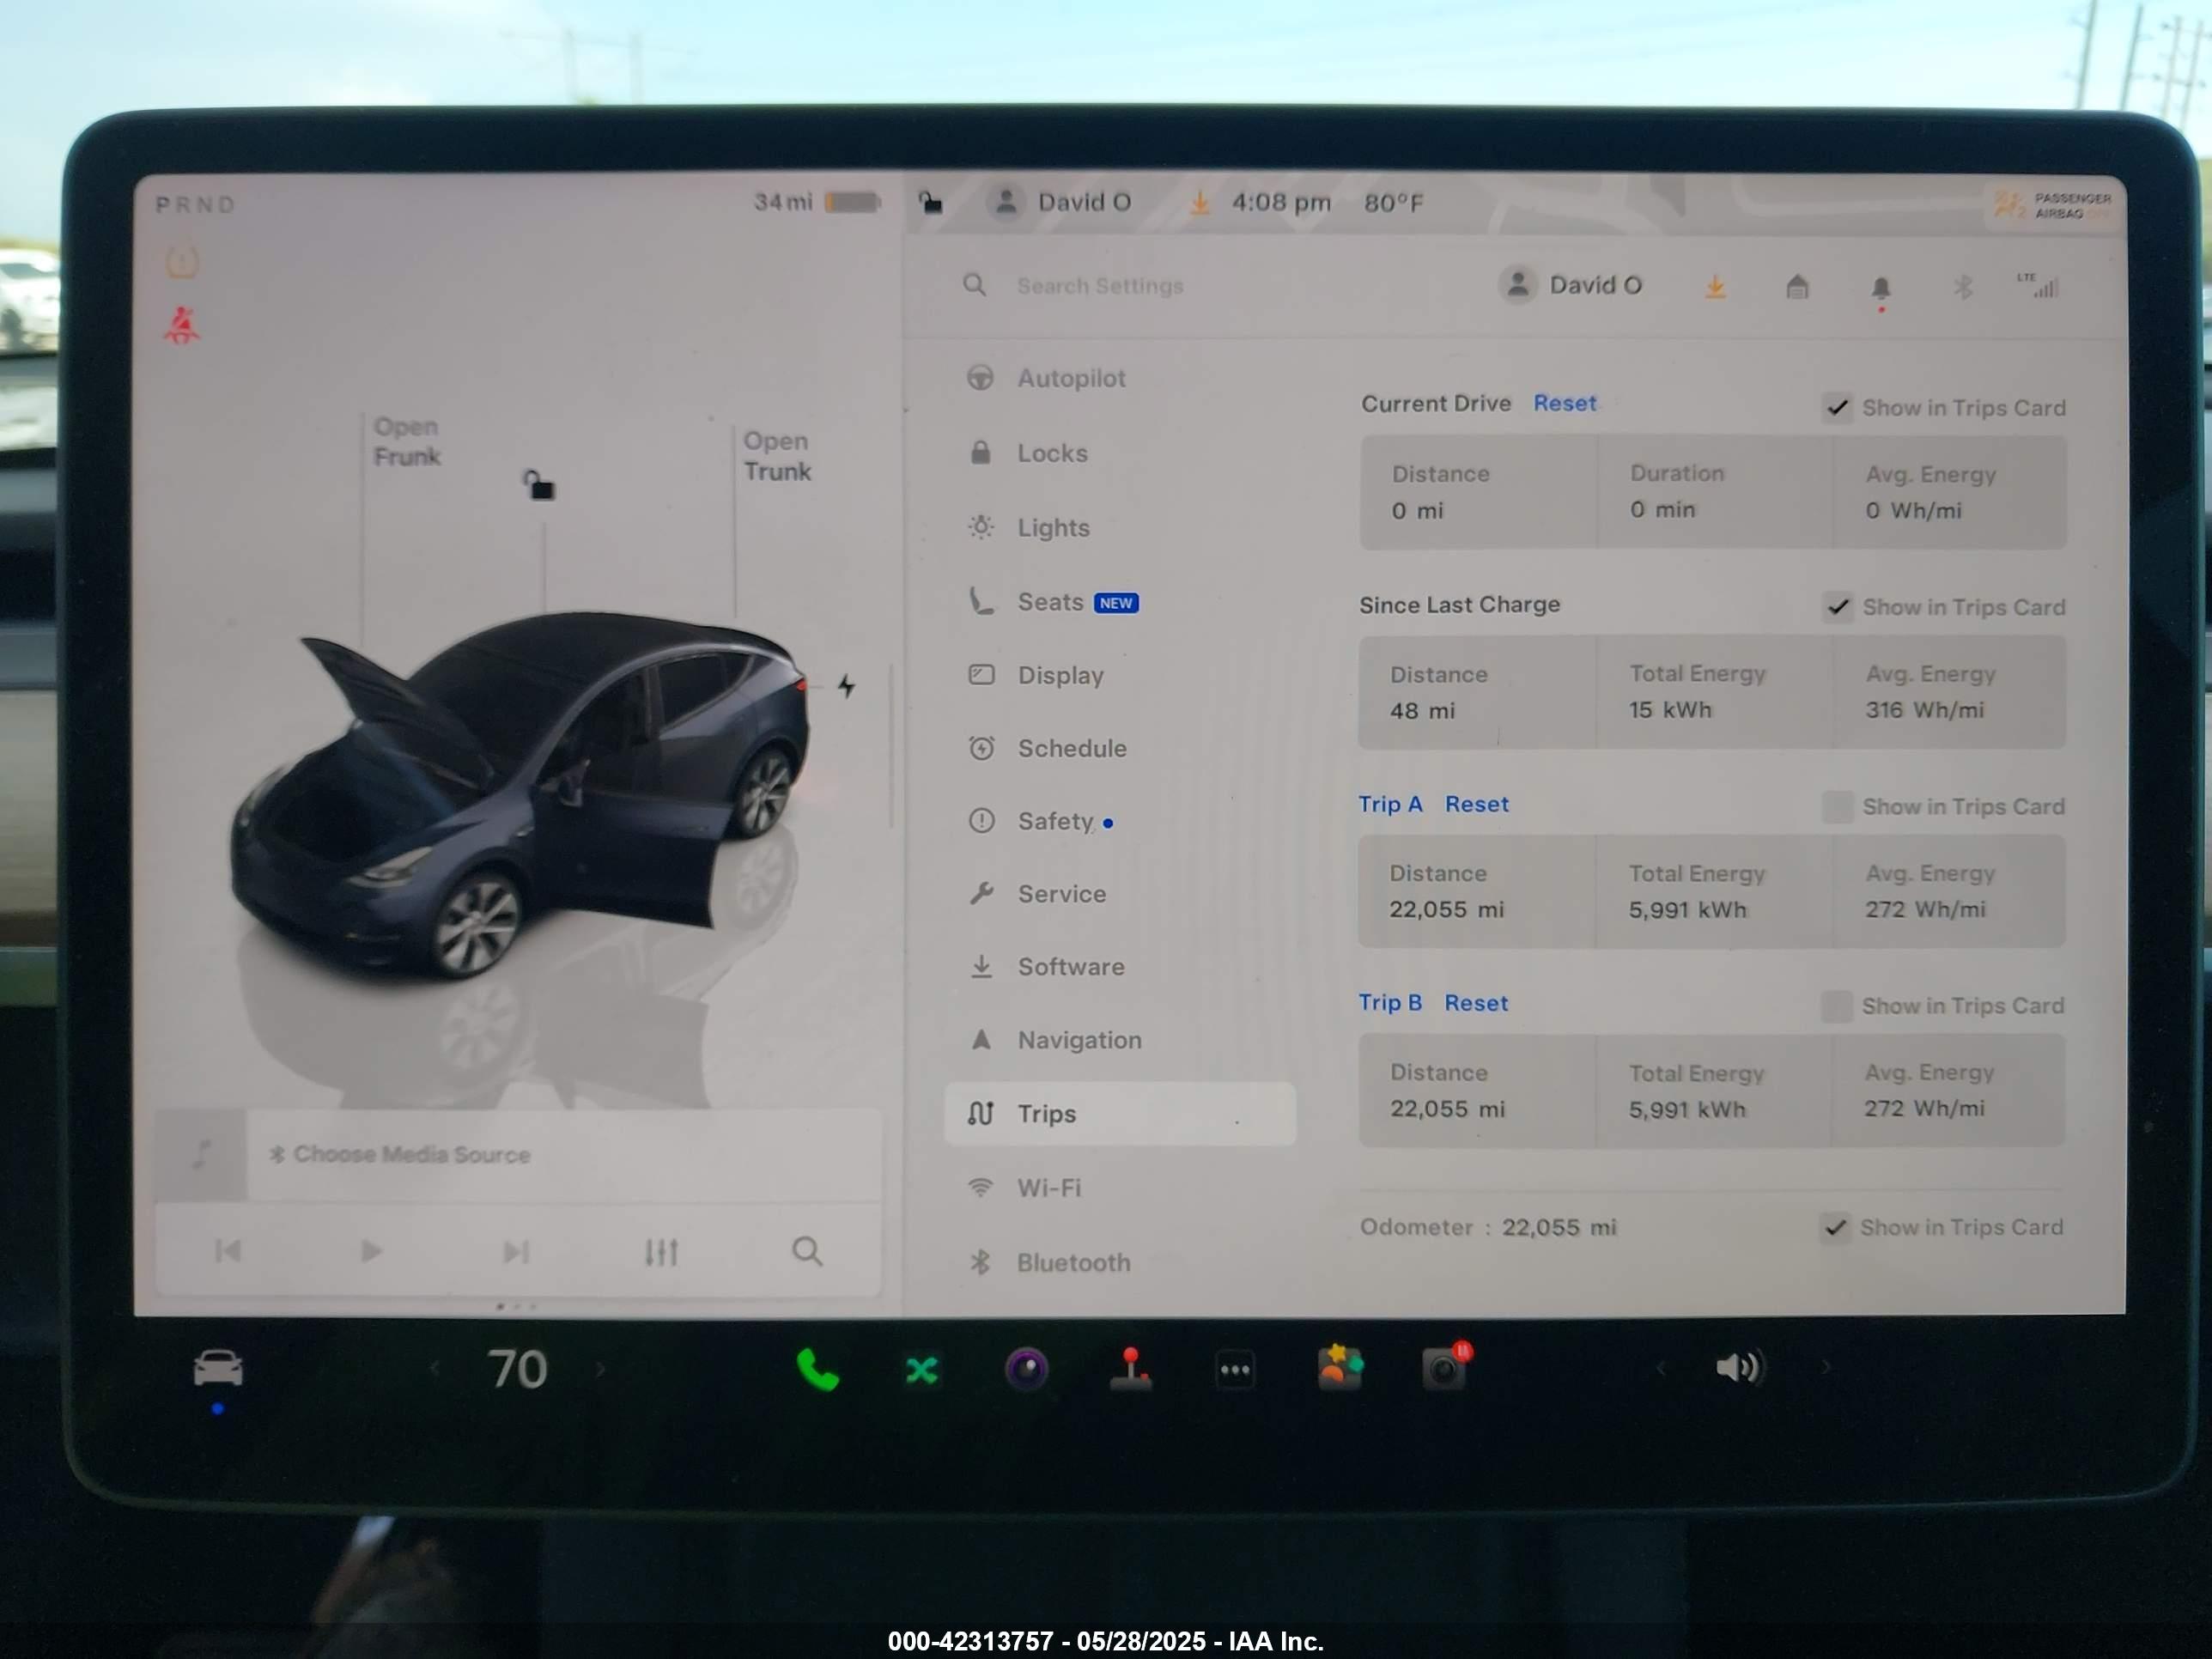Open David O profile in top status bar
The image size is (2212, 1659).
tap(1060, 202)
